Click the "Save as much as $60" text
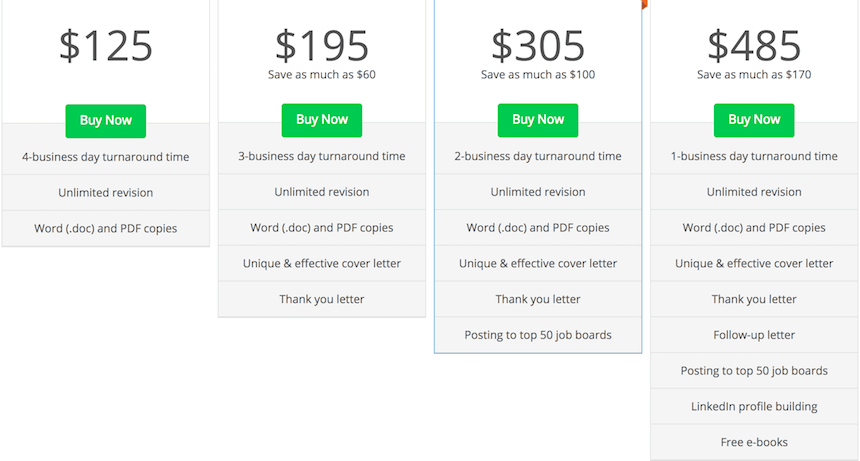The height and width of the screenshot is (461, 860). point(322,74)
